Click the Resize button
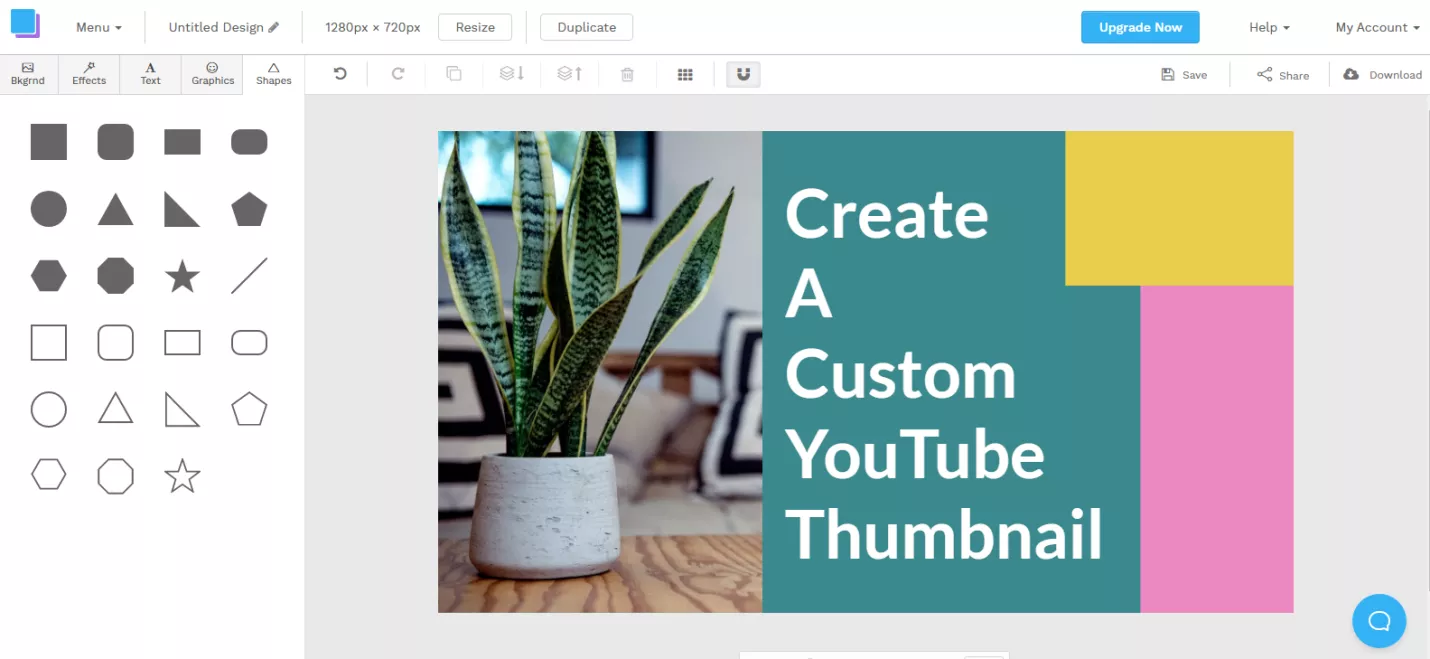Viewport: 1430px width, 659px height. 475,27
